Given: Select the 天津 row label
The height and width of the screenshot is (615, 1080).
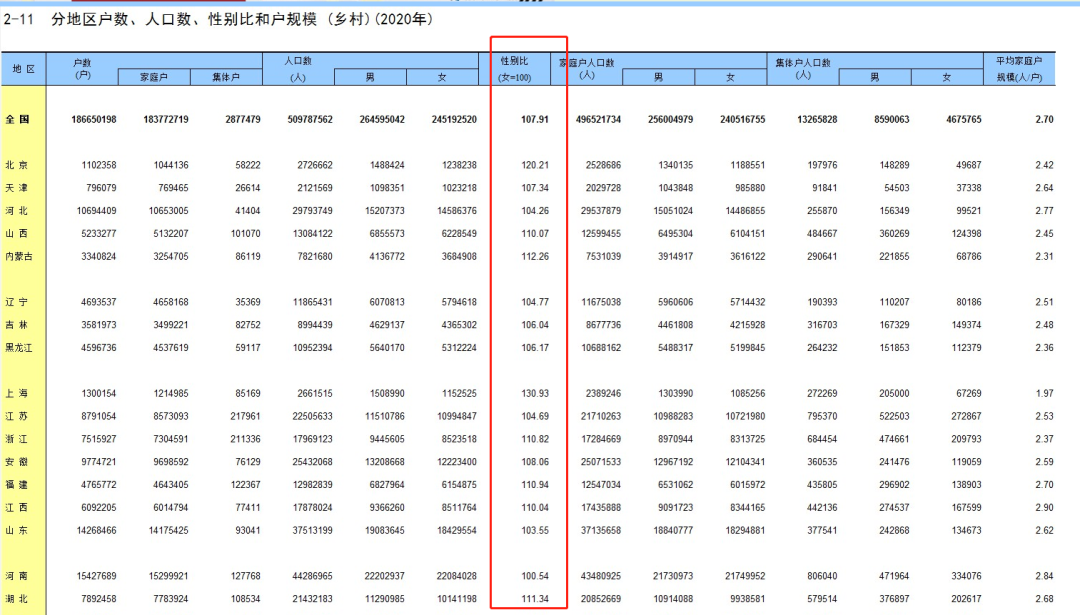Looking at the screenshot, I should [17, 188].
